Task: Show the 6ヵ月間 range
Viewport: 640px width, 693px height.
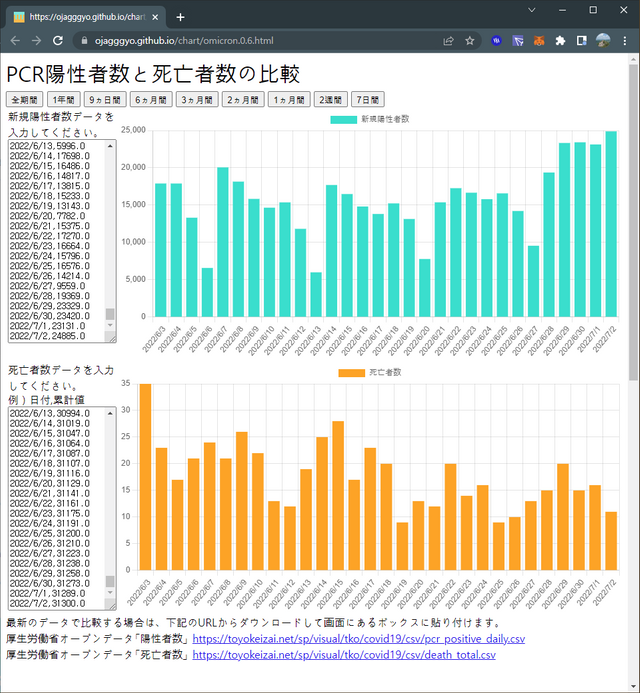Action: tap(151, 99)
